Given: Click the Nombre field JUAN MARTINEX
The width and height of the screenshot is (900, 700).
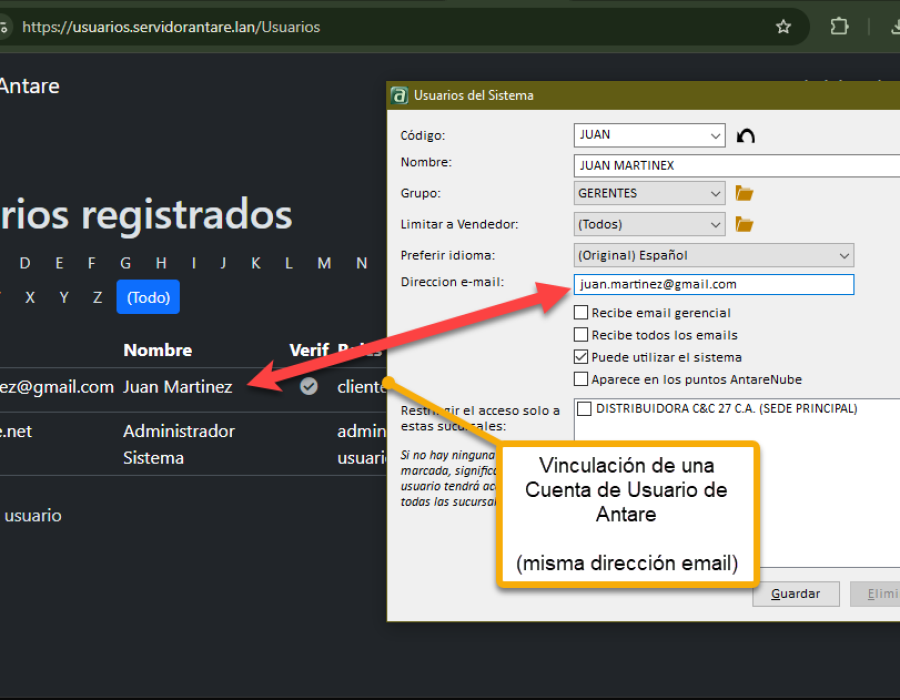Looking at the screenshot, I should coord(736,165).
